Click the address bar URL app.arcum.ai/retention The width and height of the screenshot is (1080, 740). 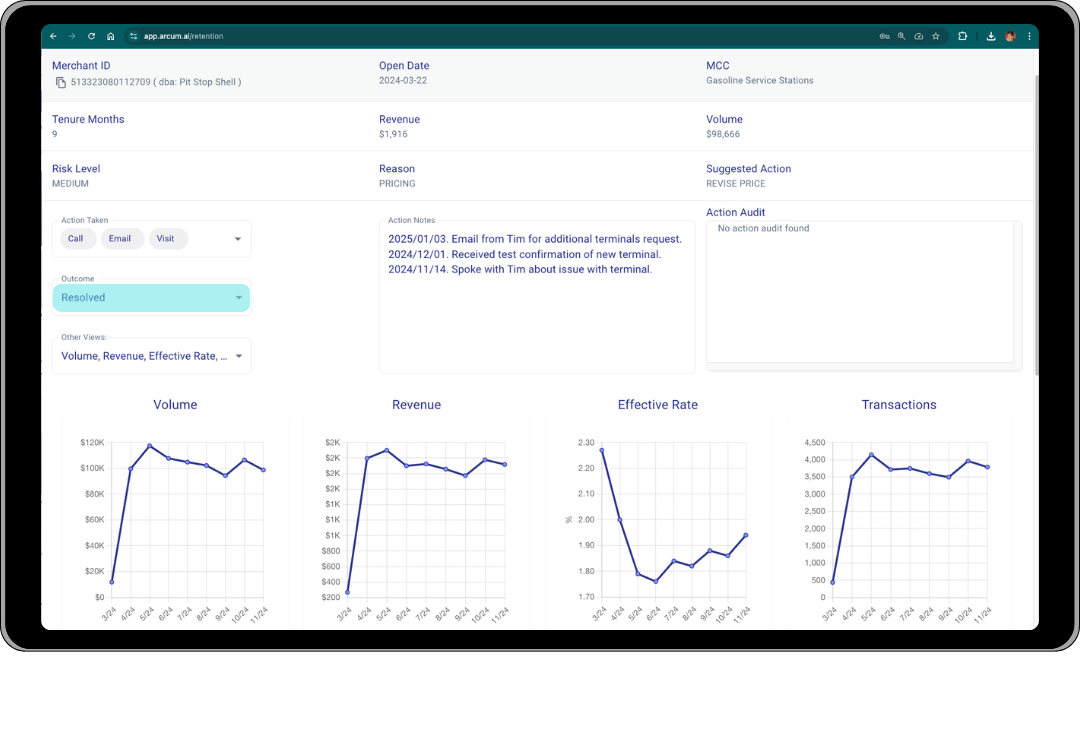pos(183,36)
